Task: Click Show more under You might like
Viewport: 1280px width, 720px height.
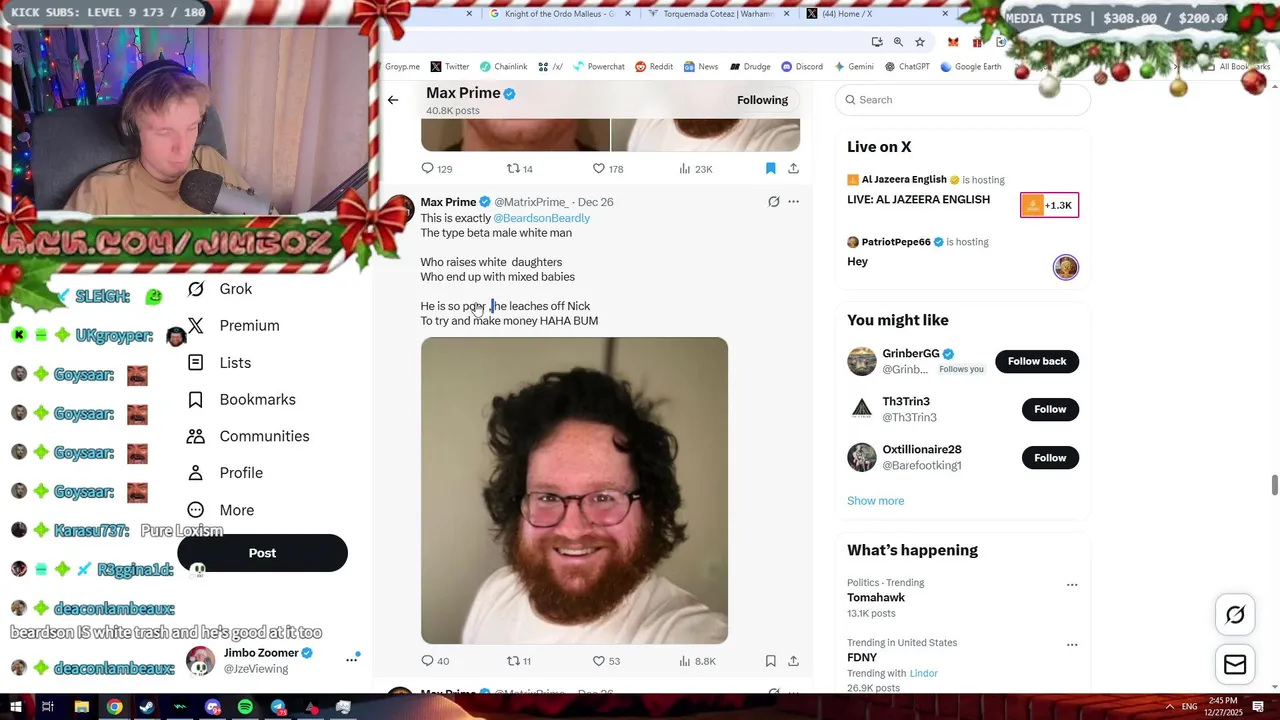Action: click(x=875, y=501)
